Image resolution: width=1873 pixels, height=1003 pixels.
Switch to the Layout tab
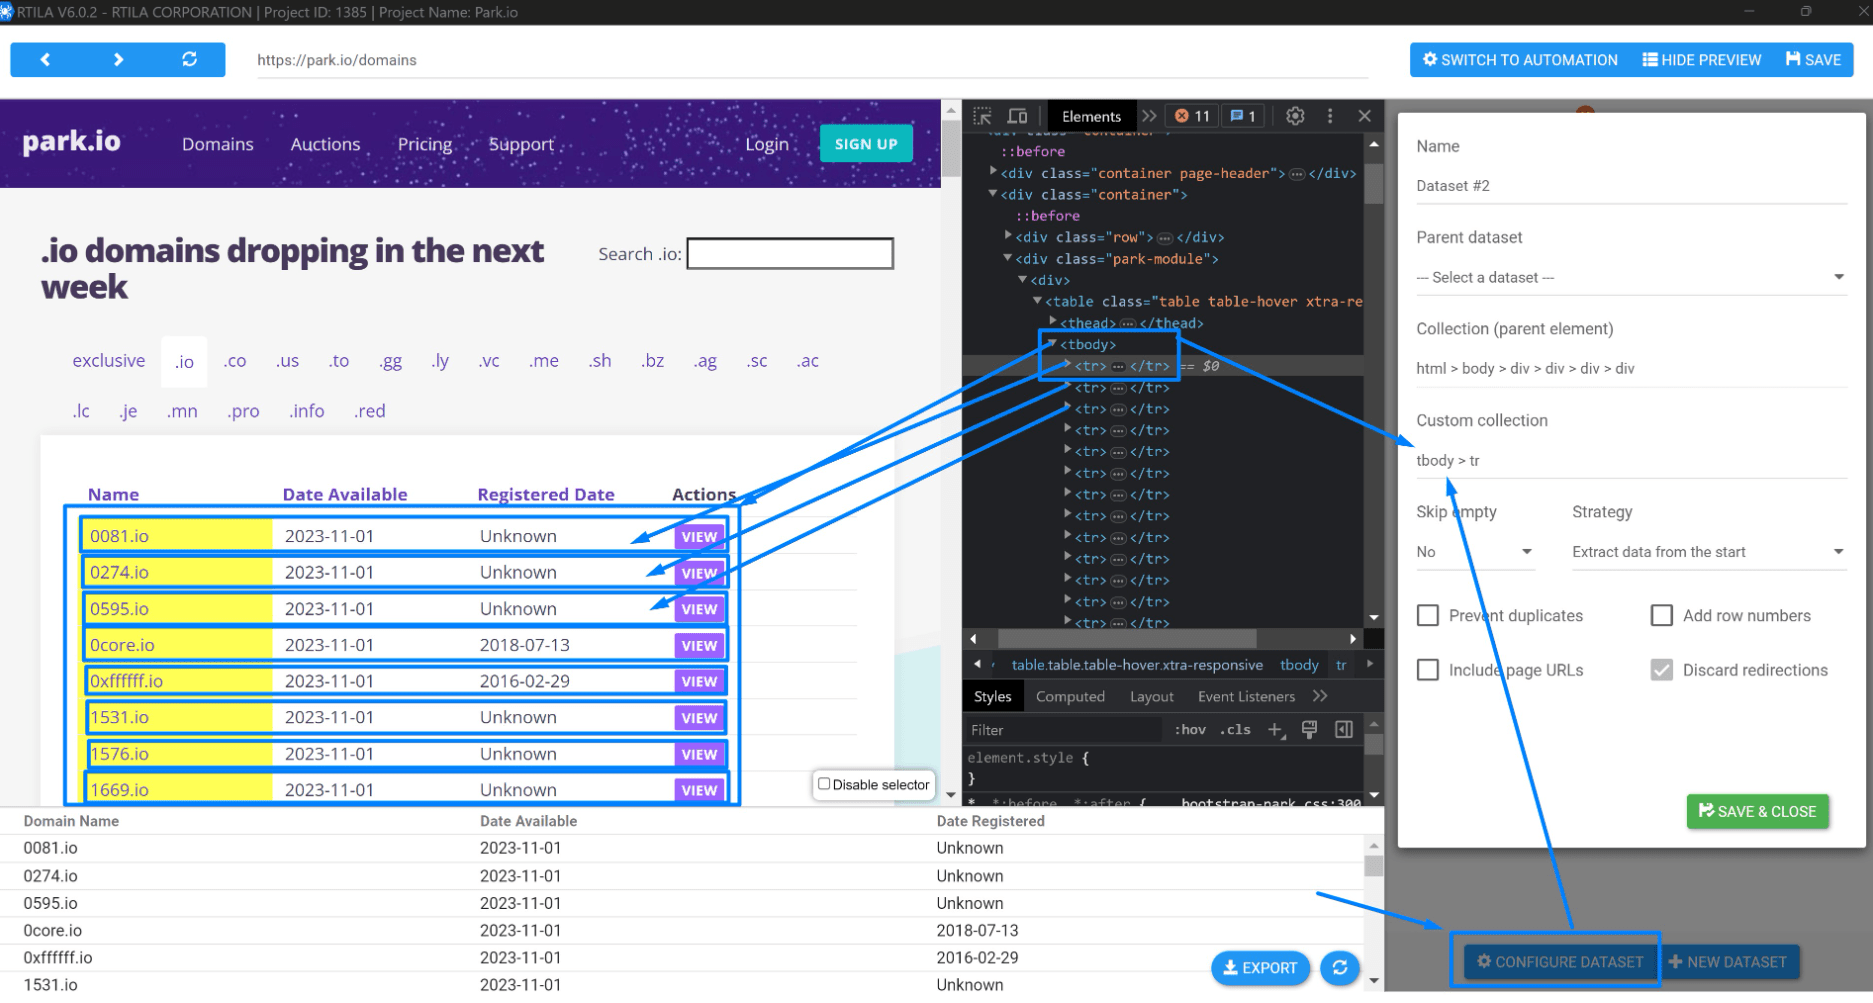point(1152,696)
